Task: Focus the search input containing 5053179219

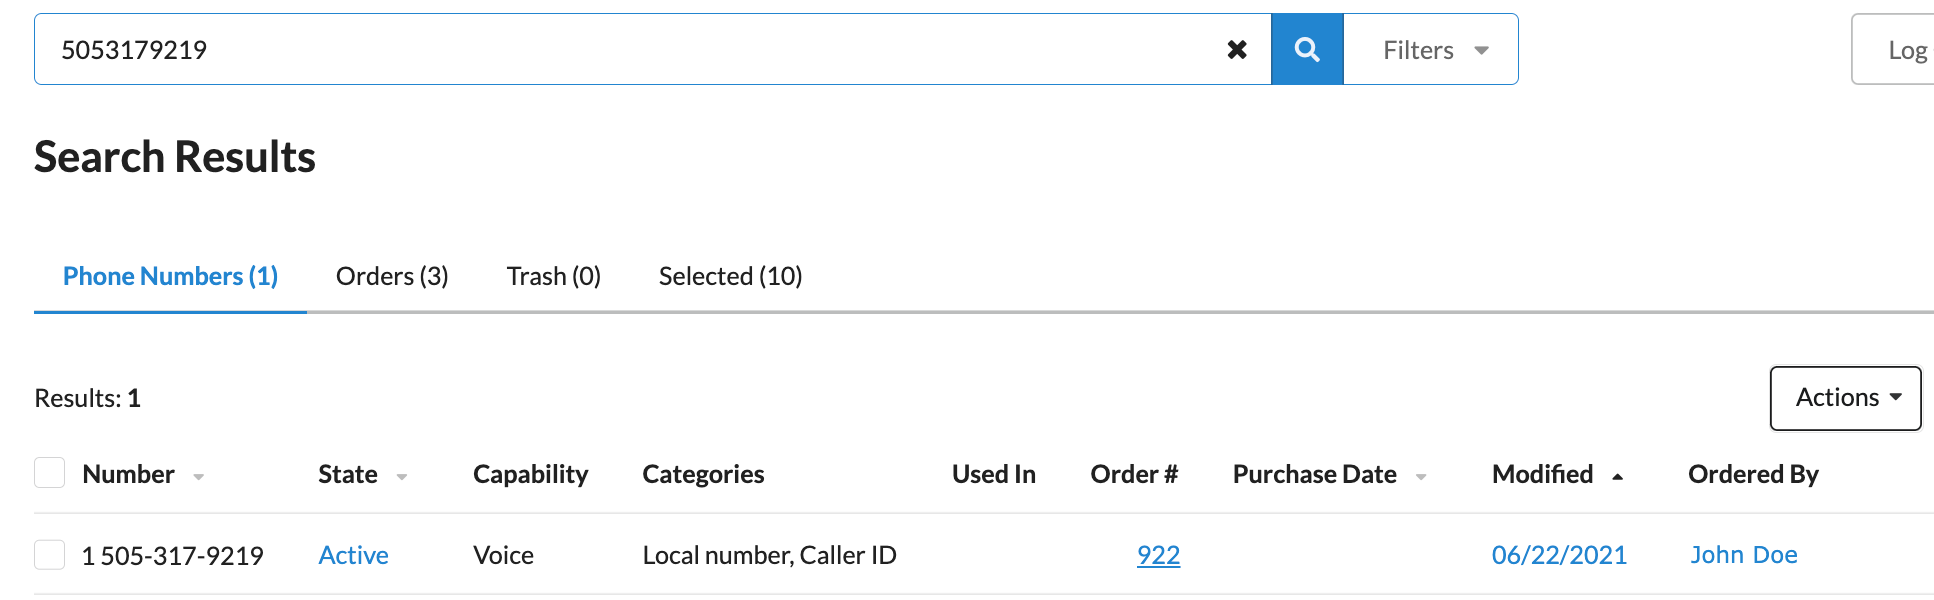Action: [630, 49]
